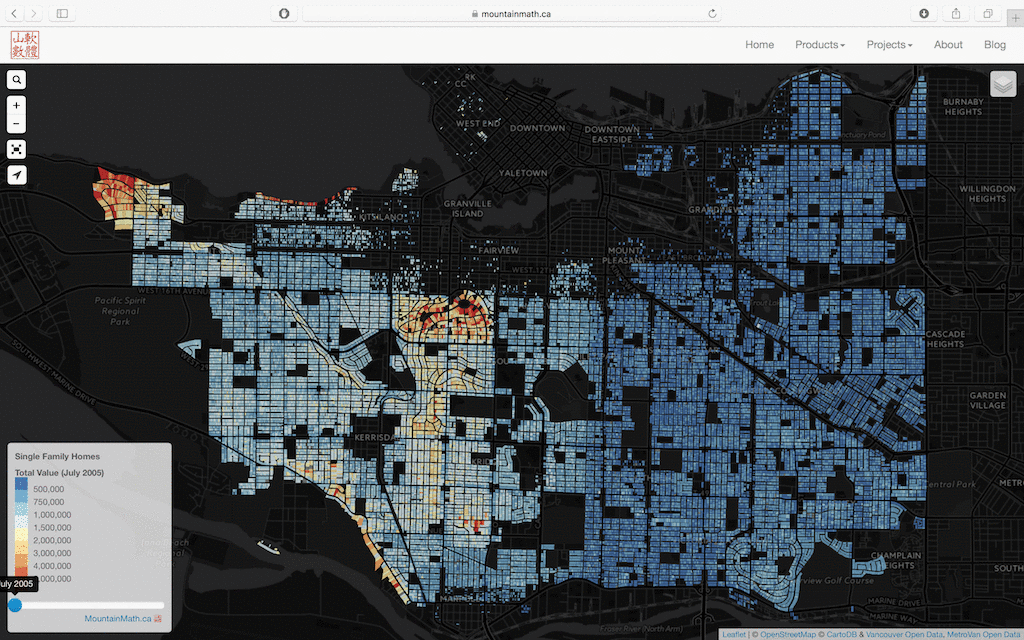Click the July 2005 timeline slider handle
The width and height of the screenshot is (1024, 640).
(x=15, y=605)
